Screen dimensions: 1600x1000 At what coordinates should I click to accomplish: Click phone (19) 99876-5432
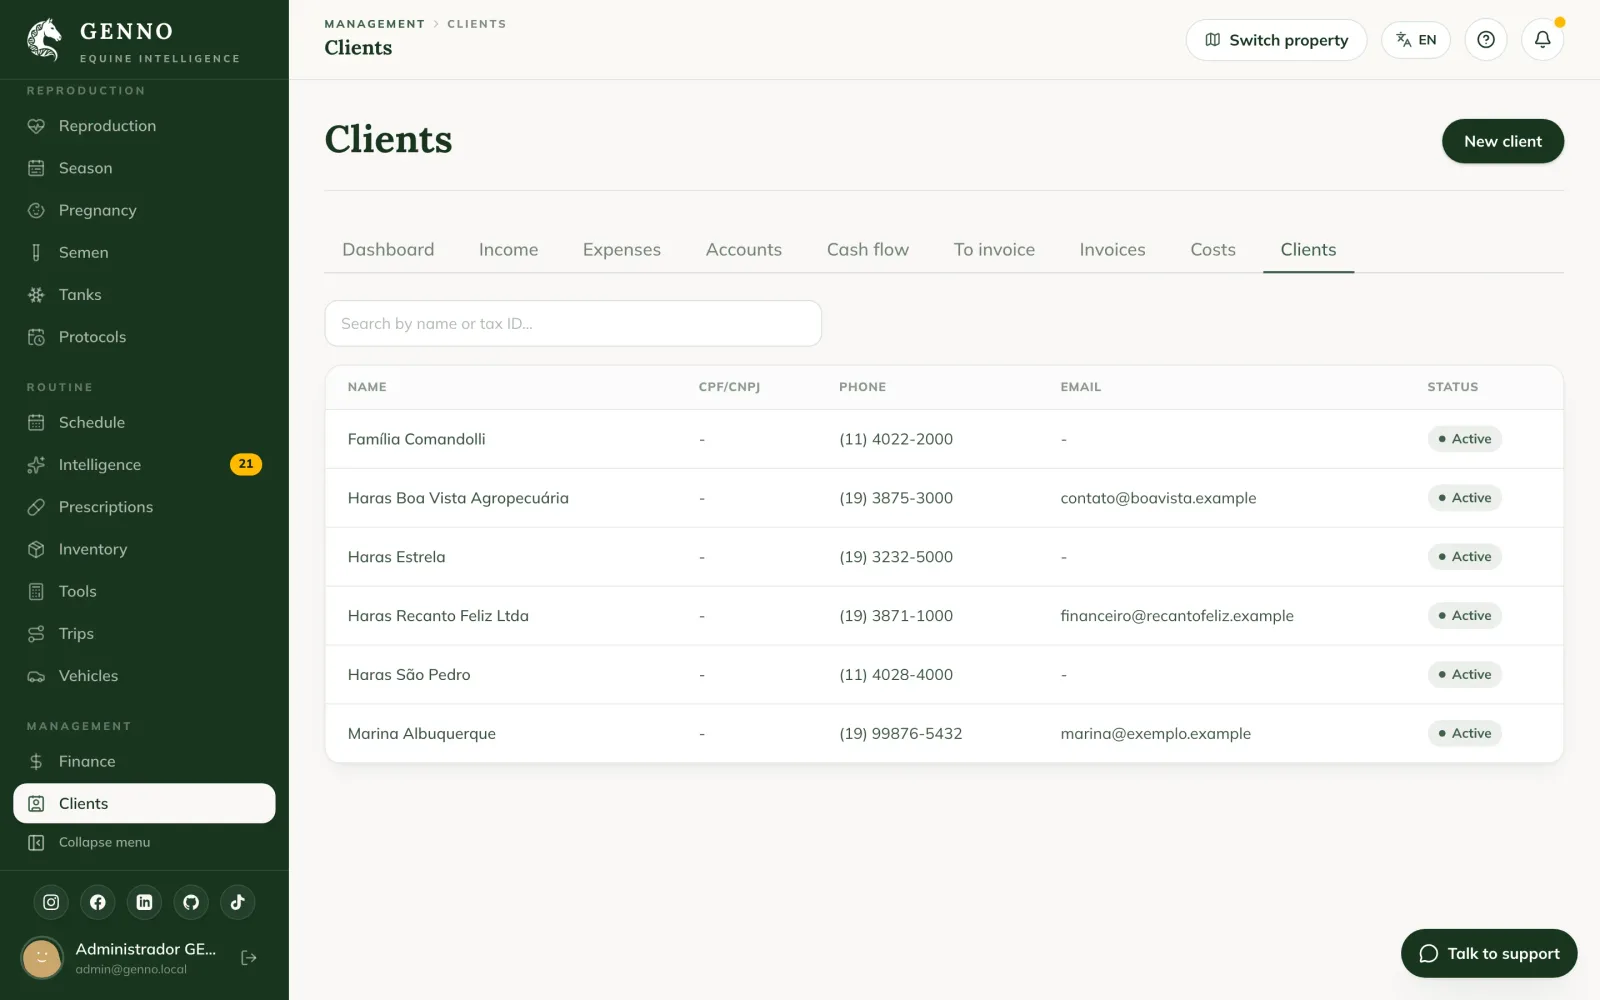(x=900, y=734)
